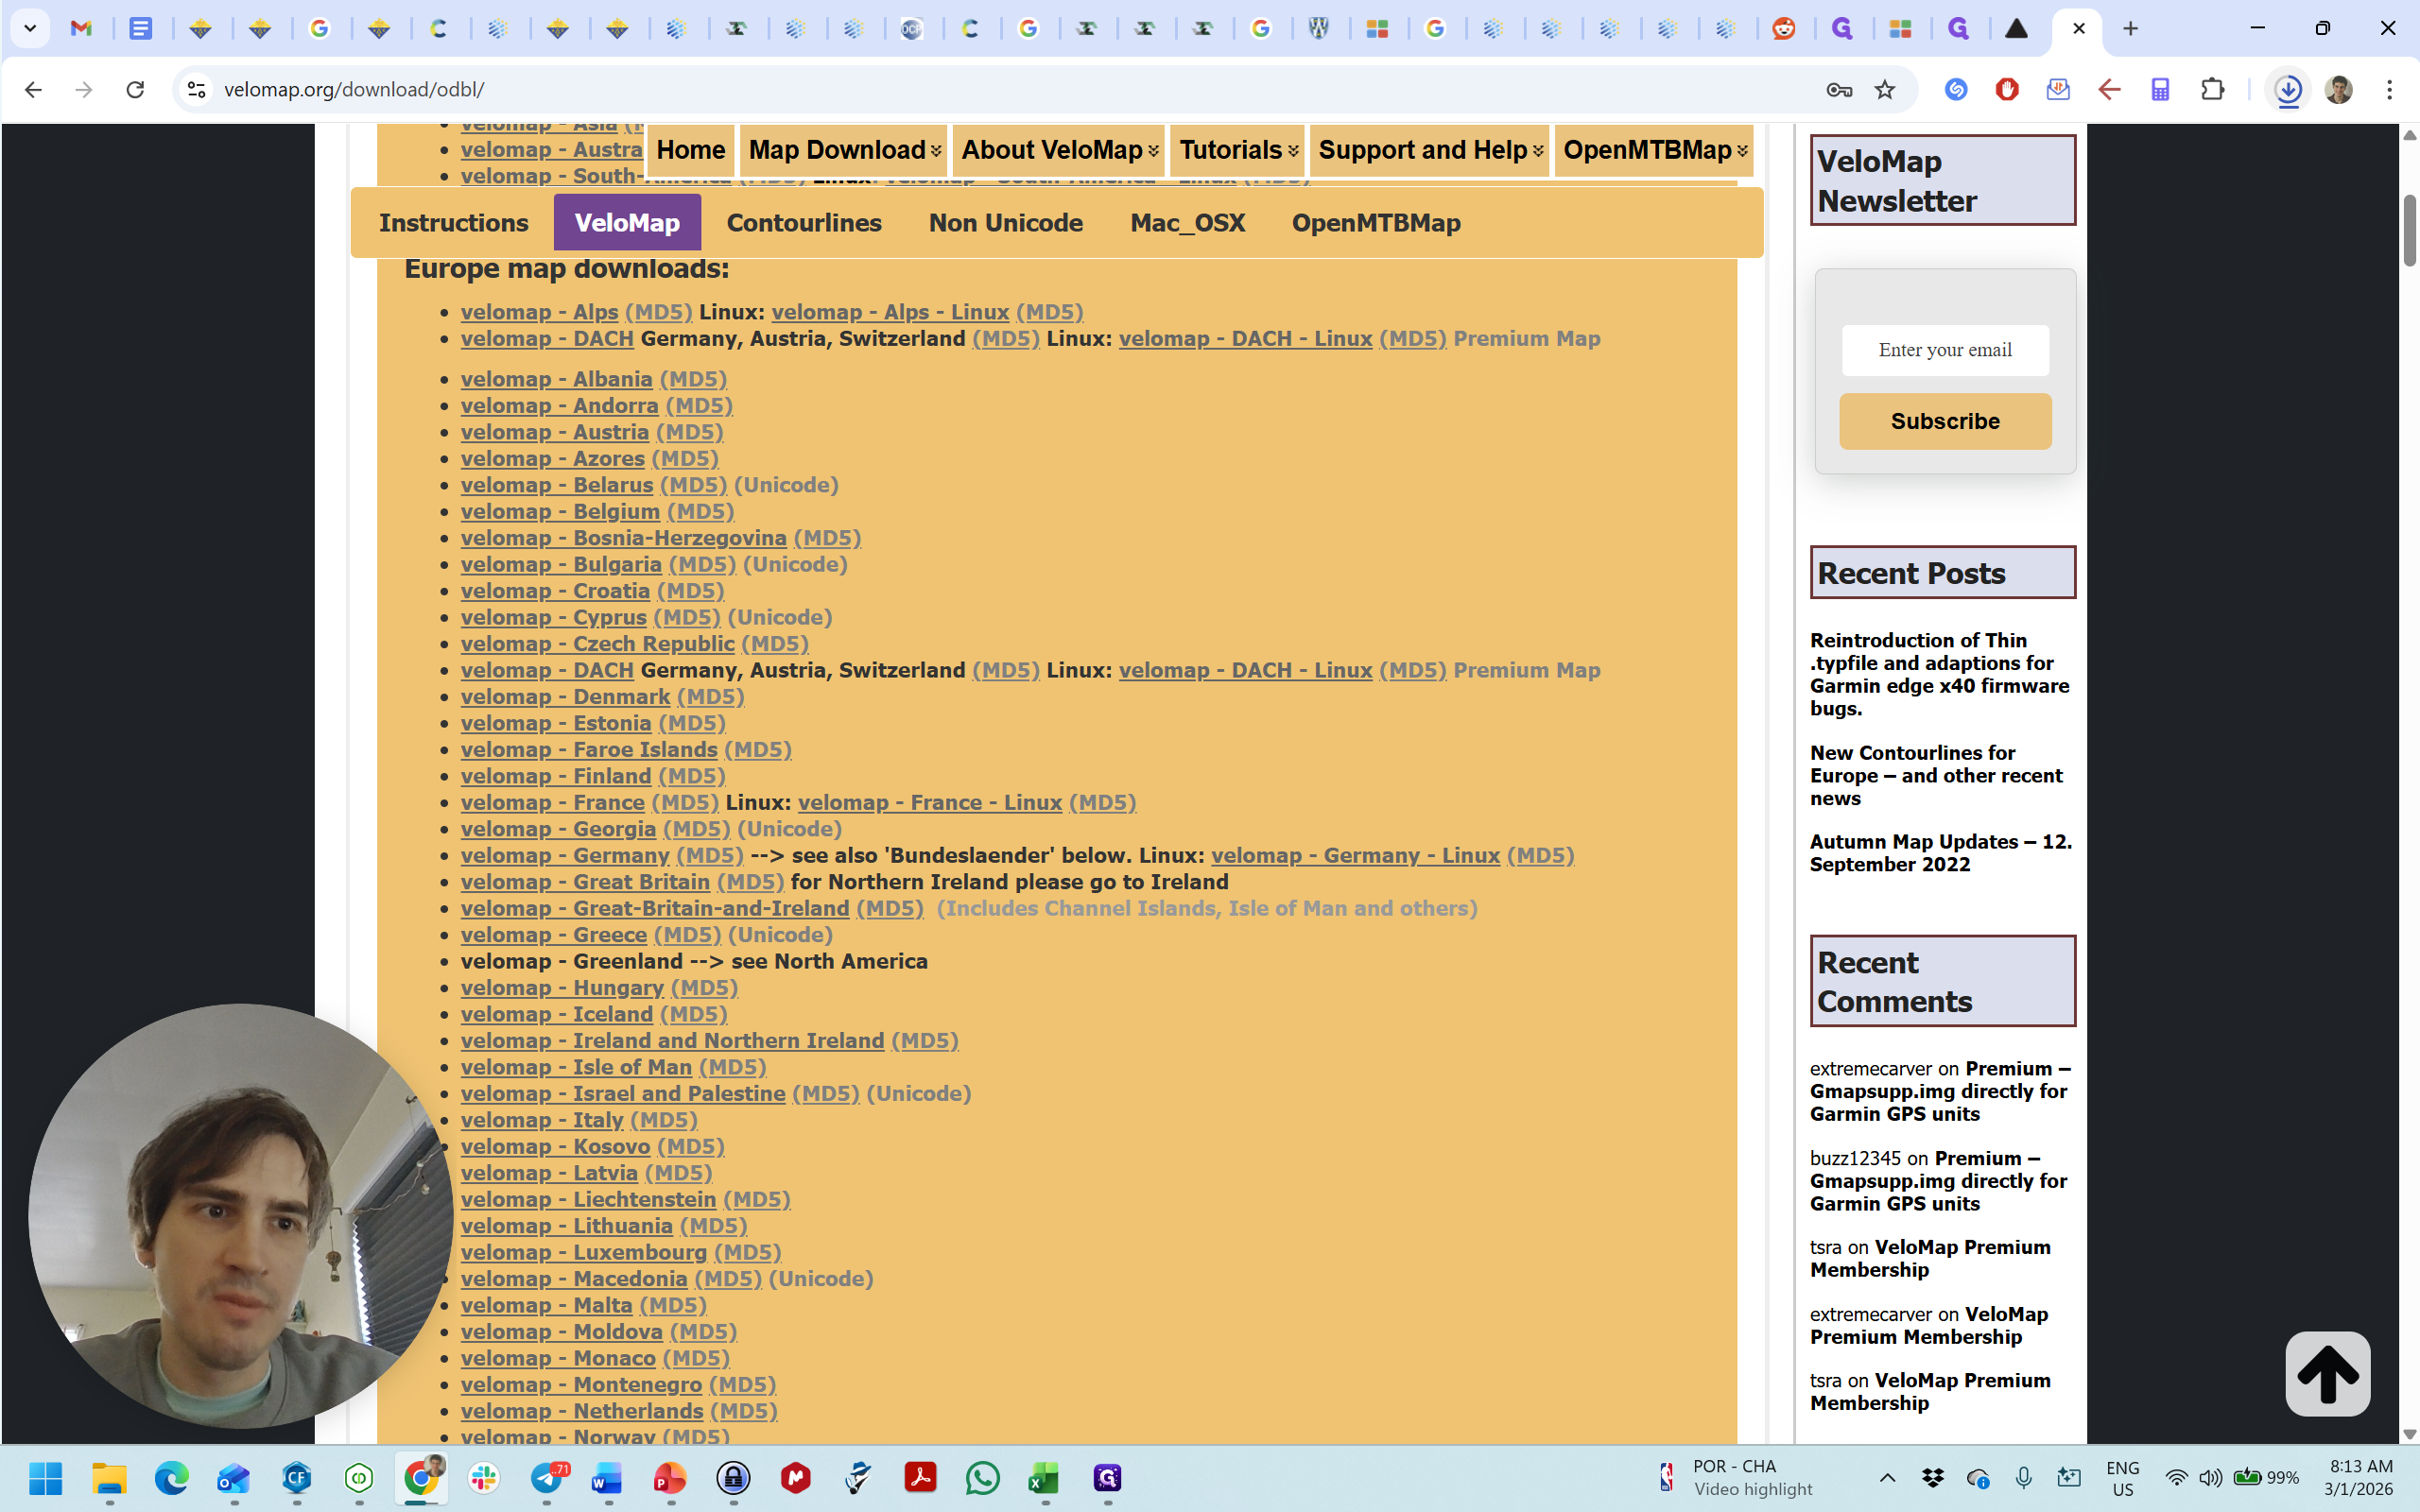Open WhatsApp from the taskbar
Image resolution: width=2420 pixels, height=1512 pixels.
[982, 1478]
